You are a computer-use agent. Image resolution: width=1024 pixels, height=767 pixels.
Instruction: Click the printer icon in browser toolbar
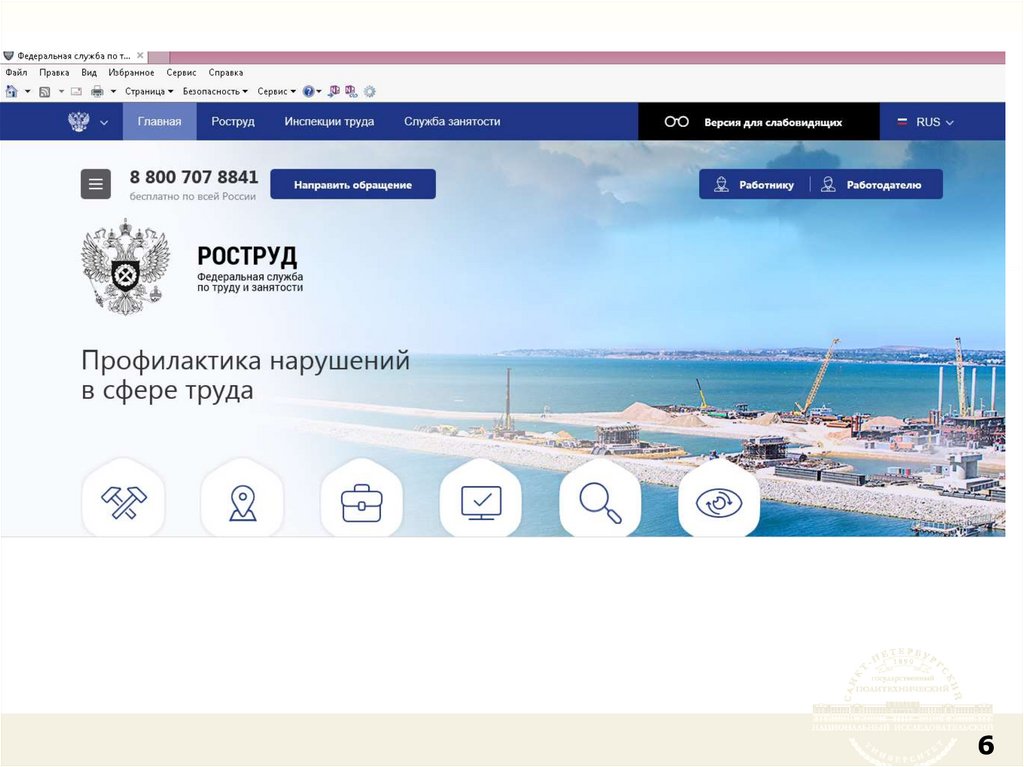pos(97,91)
